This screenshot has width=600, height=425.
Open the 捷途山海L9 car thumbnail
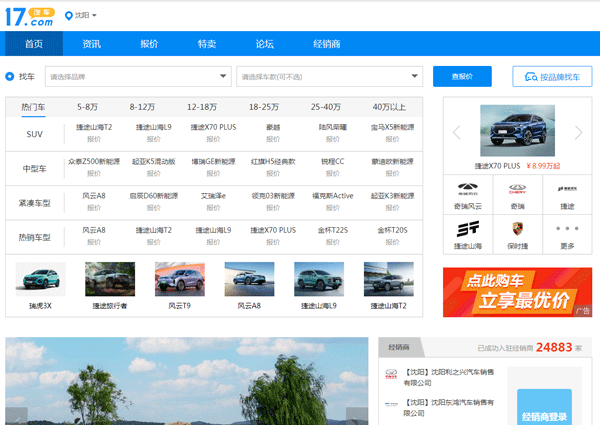tap(319, 279)
